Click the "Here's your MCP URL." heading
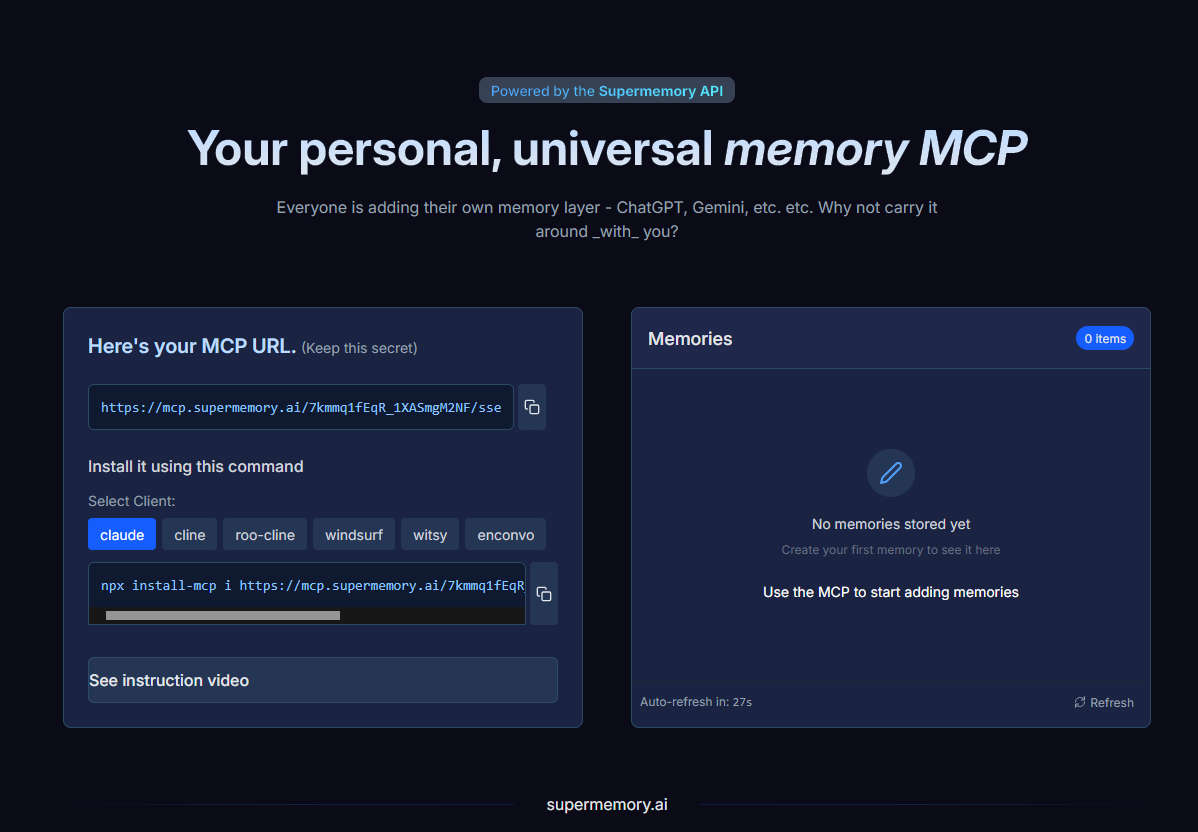This screenshot has width=1198, height=832. [x=192, y=346]
